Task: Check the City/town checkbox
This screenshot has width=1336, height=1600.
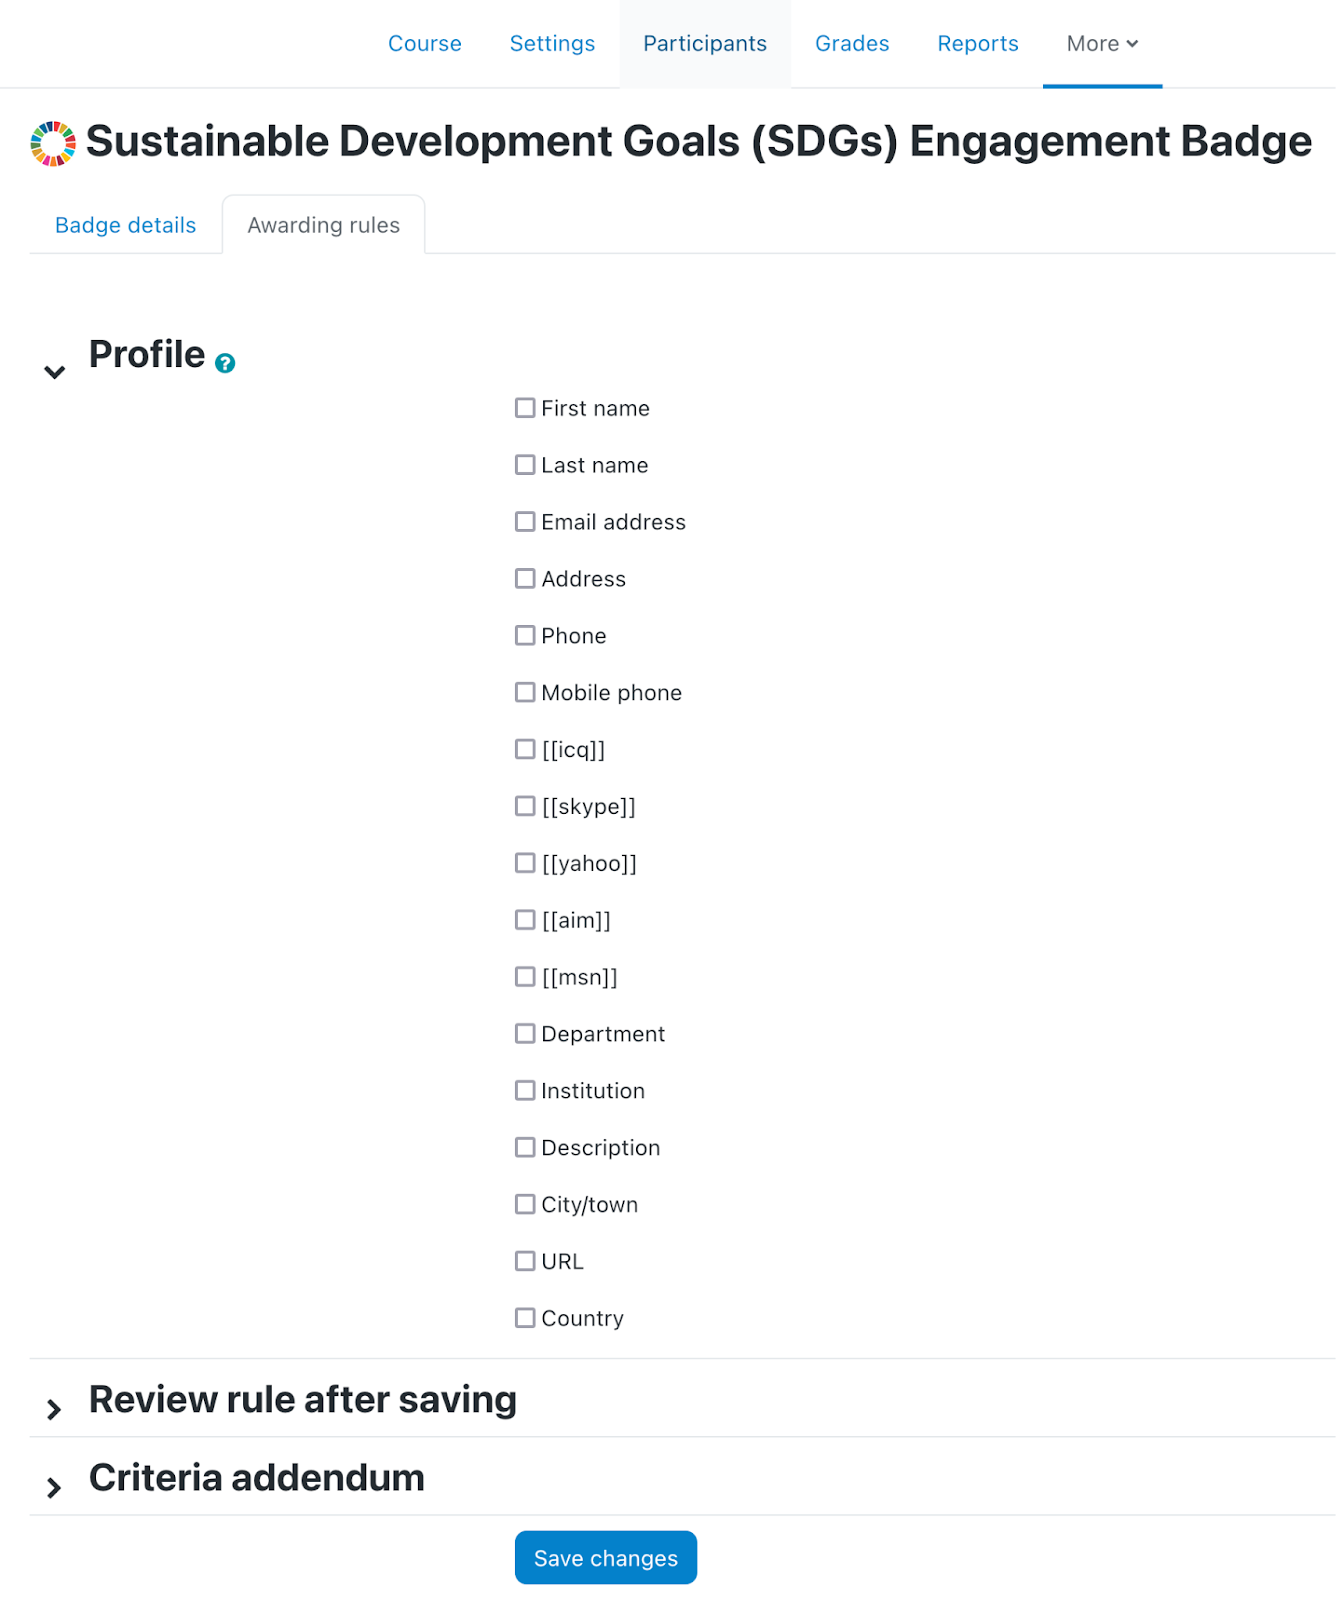Action: pos(525,1204)
